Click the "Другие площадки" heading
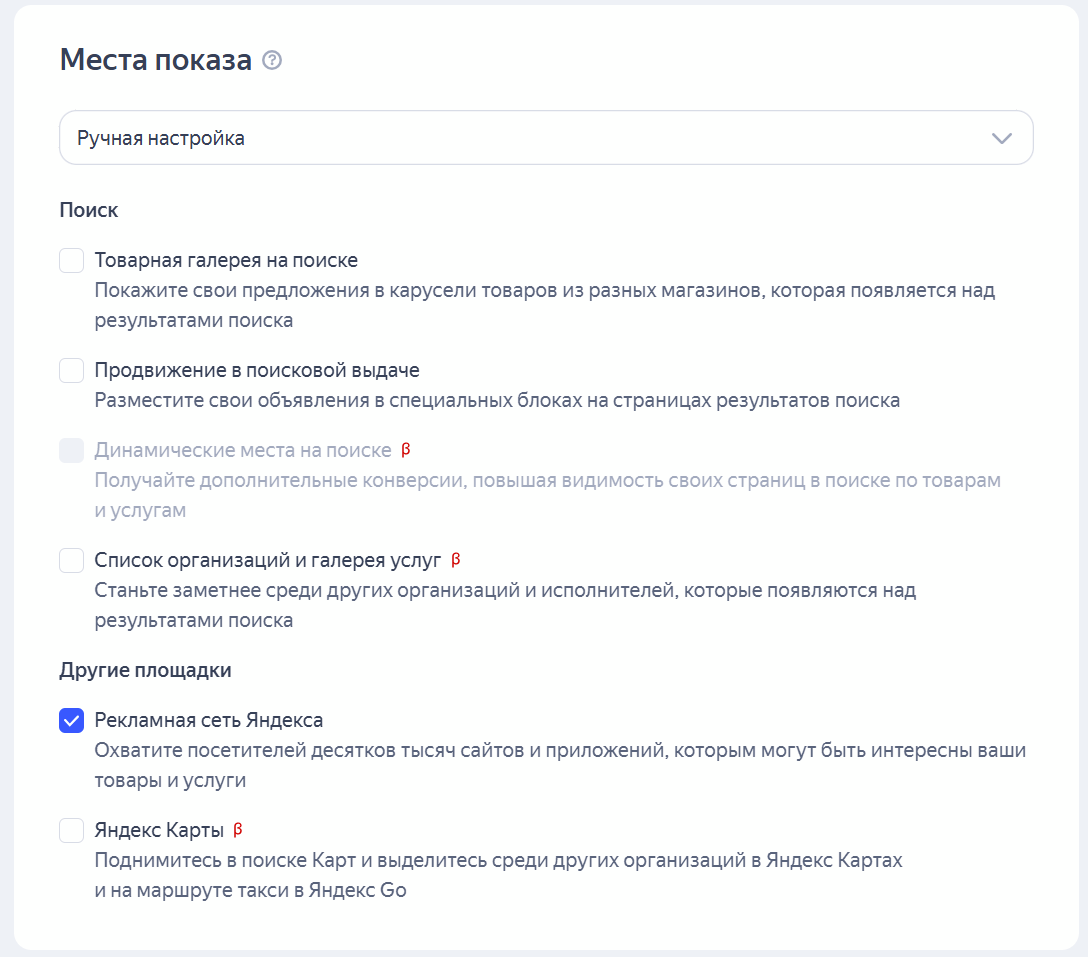Viewport: 1088px width, 957px height. [x=145, y=670]
